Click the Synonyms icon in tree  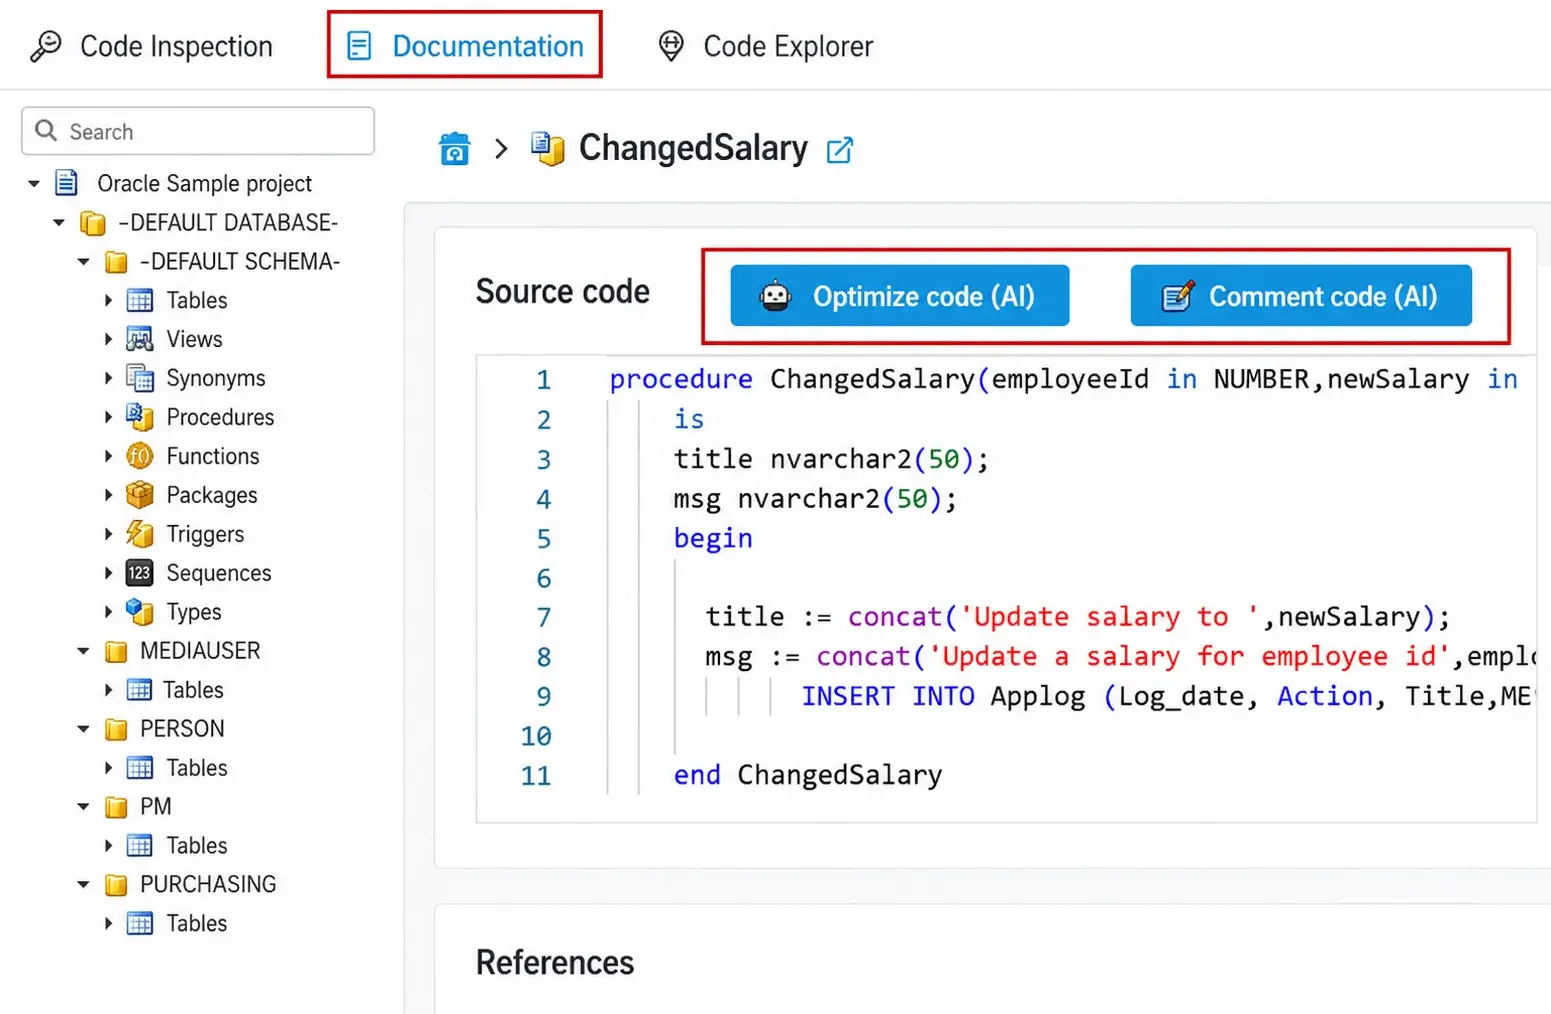[140, 378]
